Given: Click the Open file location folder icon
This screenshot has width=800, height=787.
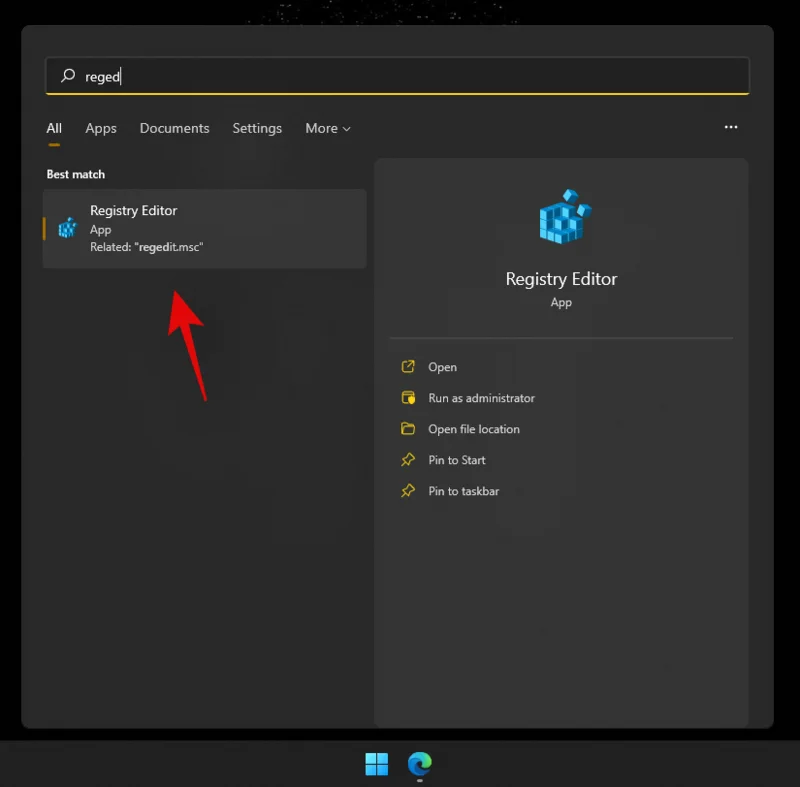Looking at the screenshot, I should 409,429.
